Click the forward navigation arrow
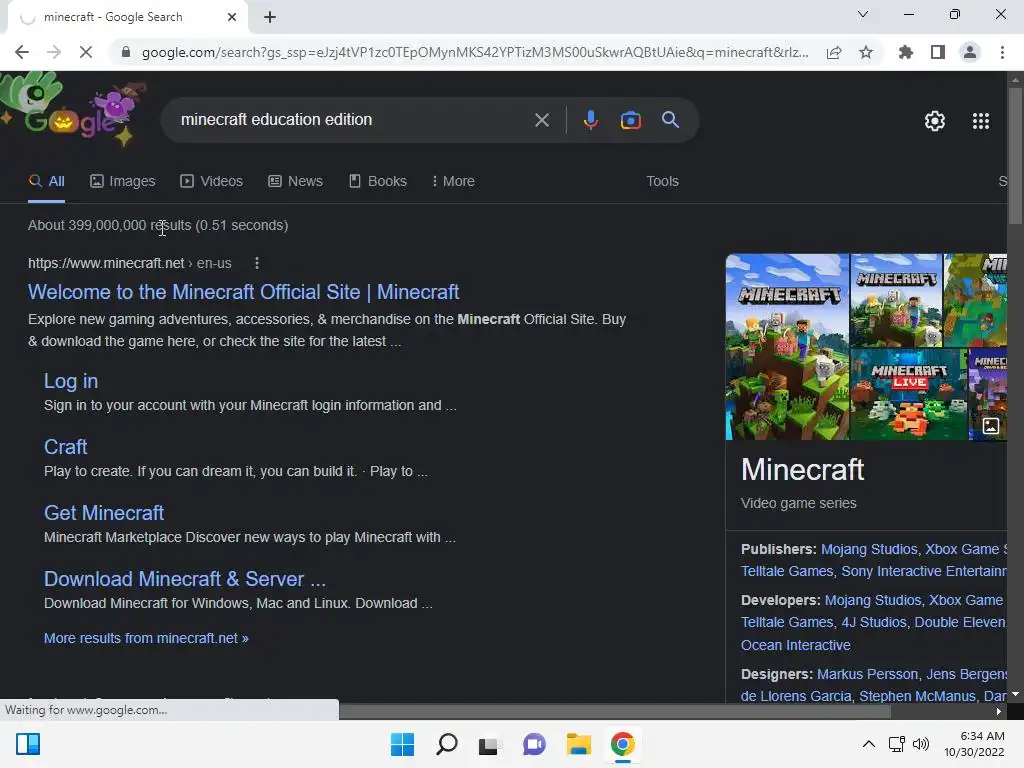1024x768 pixels. 54,52
